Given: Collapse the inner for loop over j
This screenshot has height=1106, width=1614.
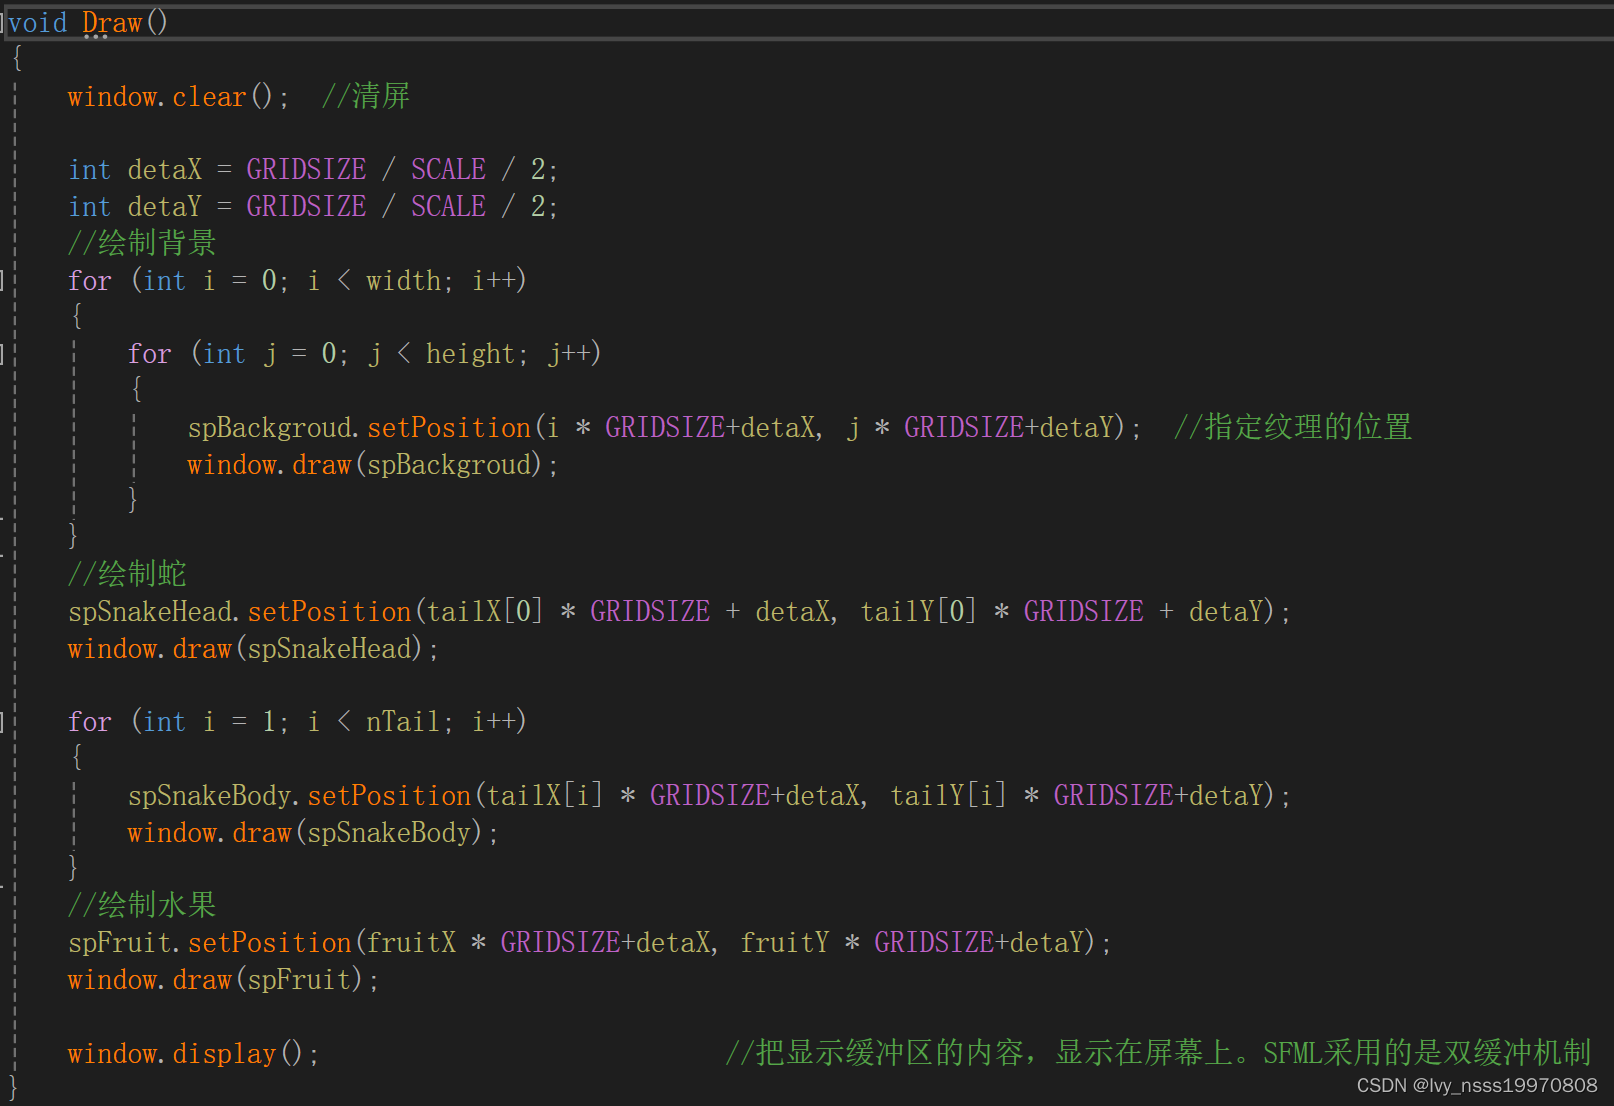Looking at the screenshot, I should (6, 353).
